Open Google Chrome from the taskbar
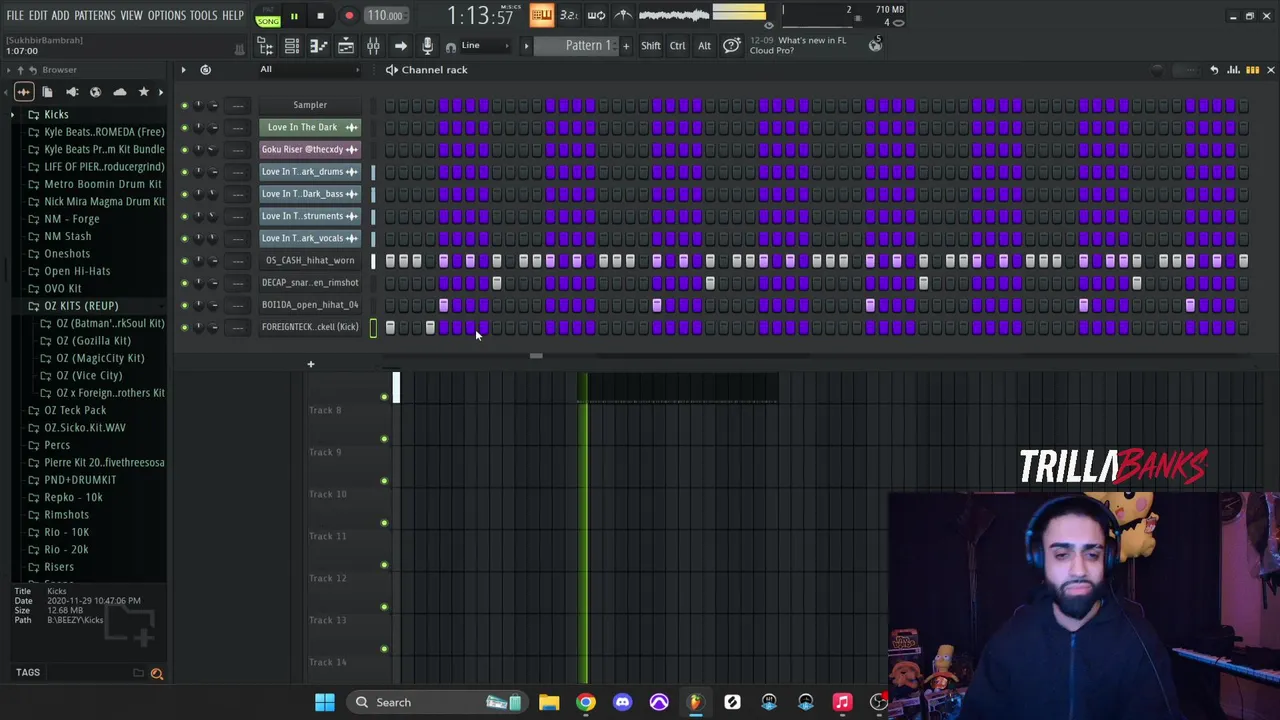 pos(586,702)
